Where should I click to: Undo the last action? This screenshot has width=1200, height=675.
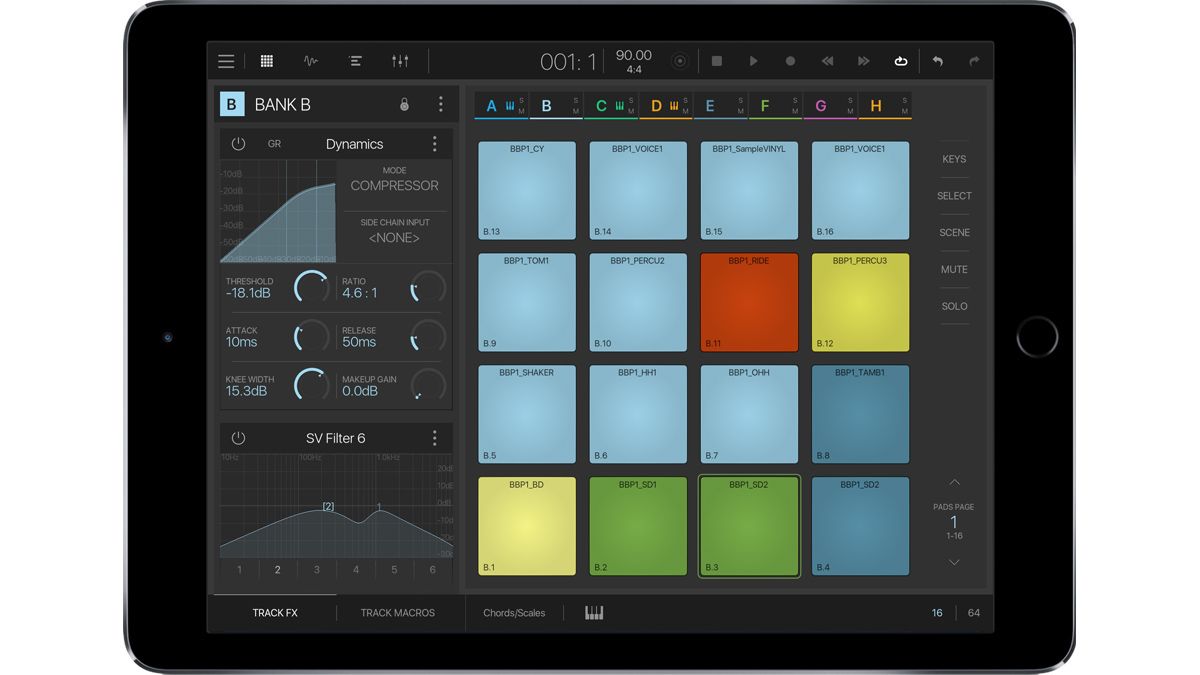pyautogui.click(x=937, y=60)
